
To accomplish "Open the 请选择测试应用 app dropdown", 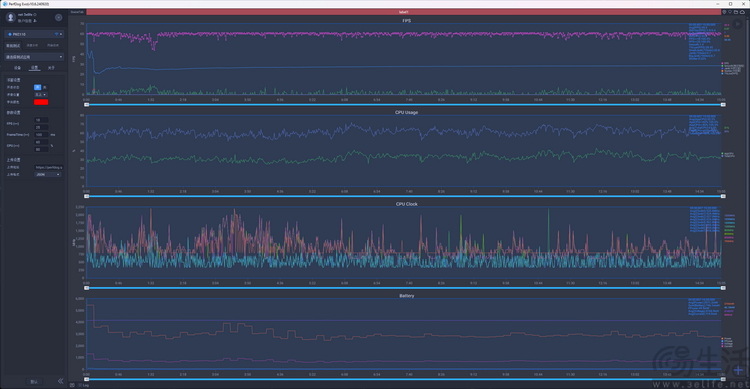I will point(34,57).
